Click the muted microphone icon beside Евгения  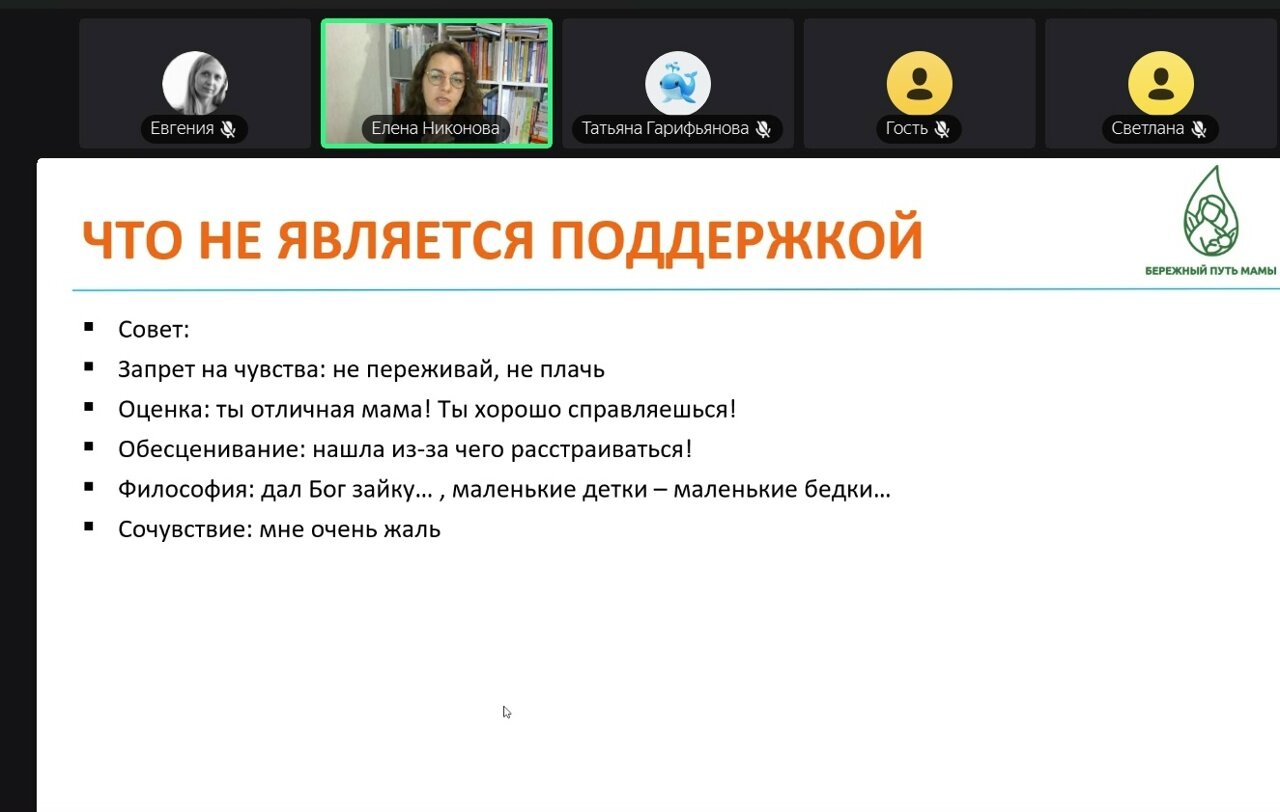(x=228, y=129)
